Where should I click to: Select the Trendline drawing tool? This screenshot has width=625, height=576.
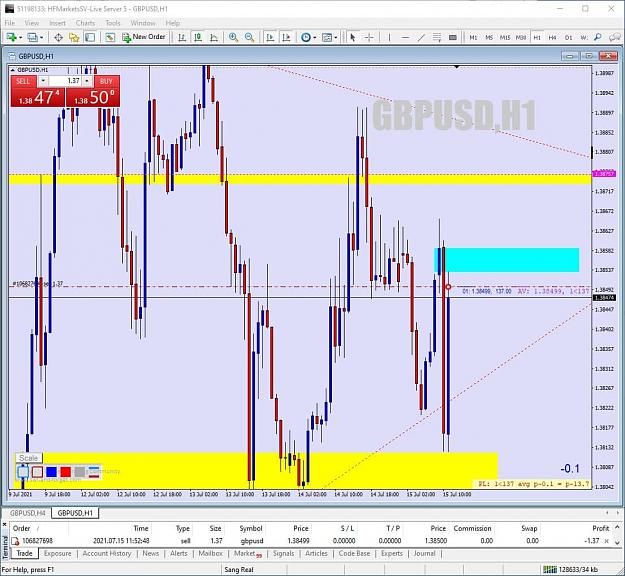[421, 37]
